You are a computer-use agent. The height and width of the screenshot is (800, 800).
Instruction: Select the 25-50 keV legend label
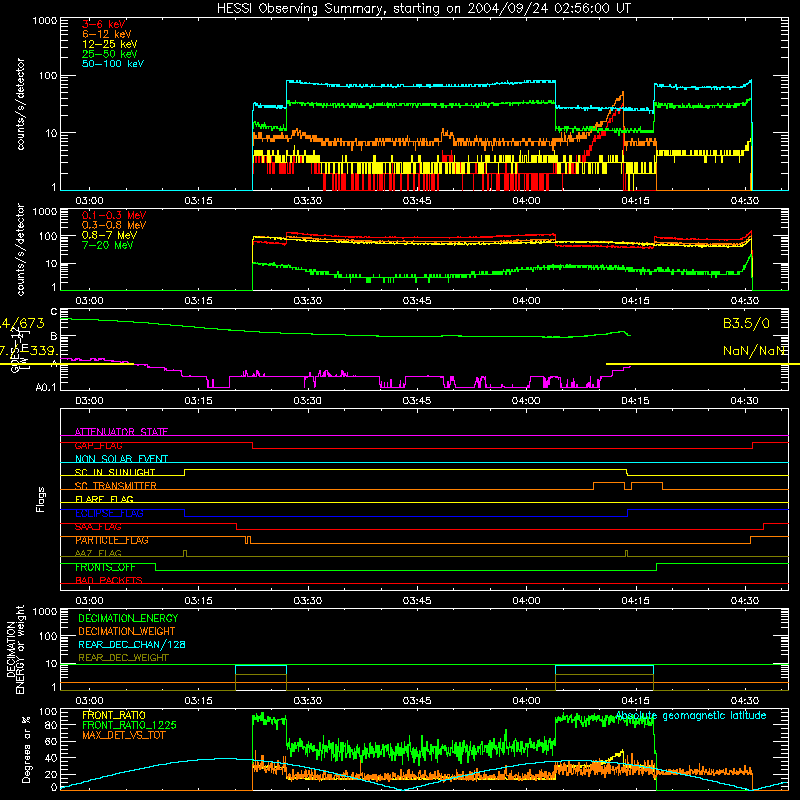110,54
